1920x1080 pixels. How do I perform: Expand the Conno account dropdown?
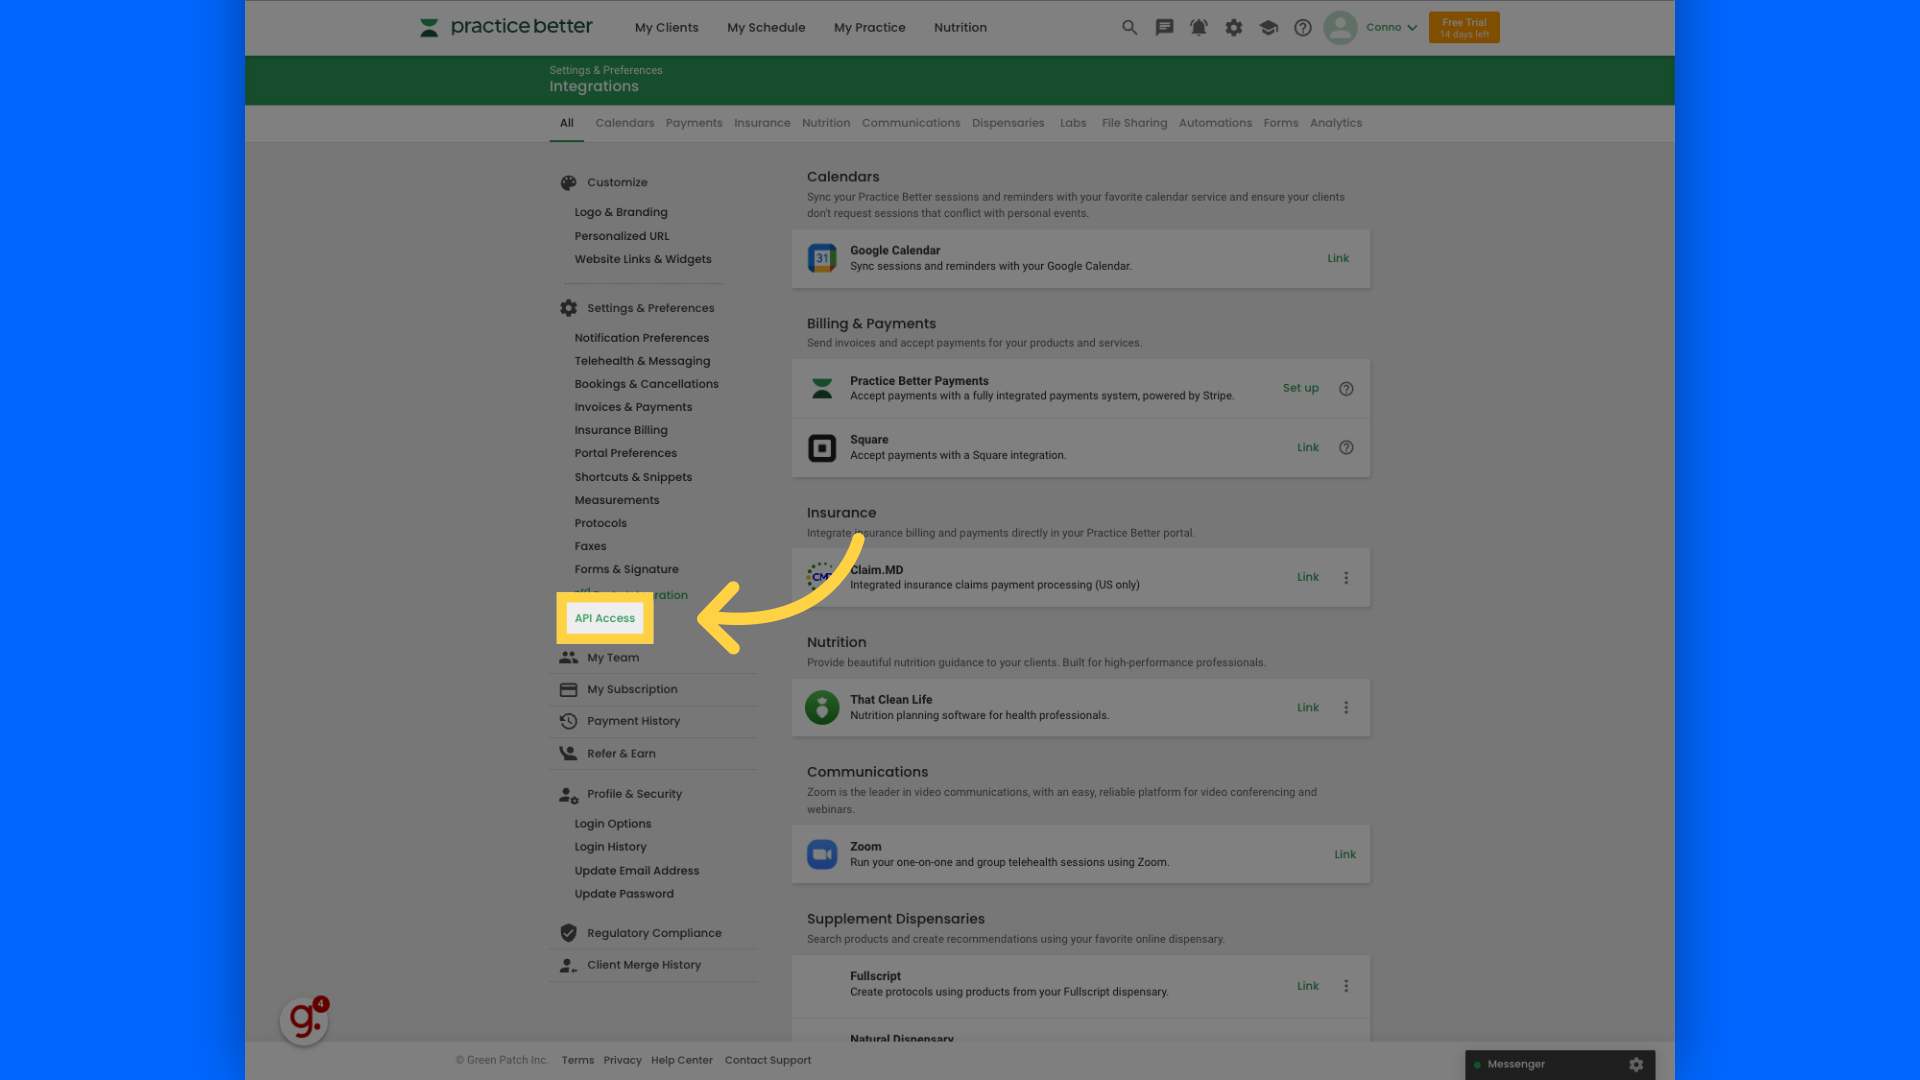tap(1391, 28)
